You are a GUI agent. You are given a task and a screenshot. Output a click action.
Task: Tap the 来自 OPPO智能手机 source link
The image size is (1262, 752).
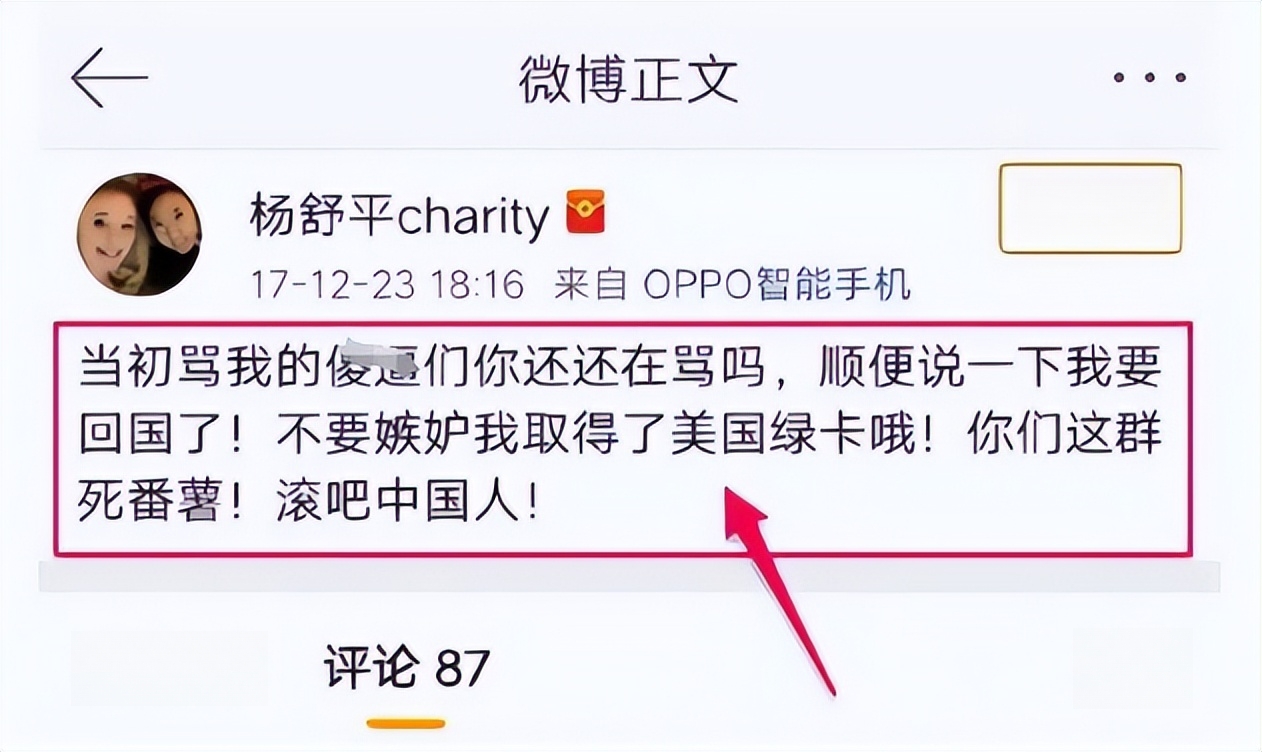click(x=732, y=285)
